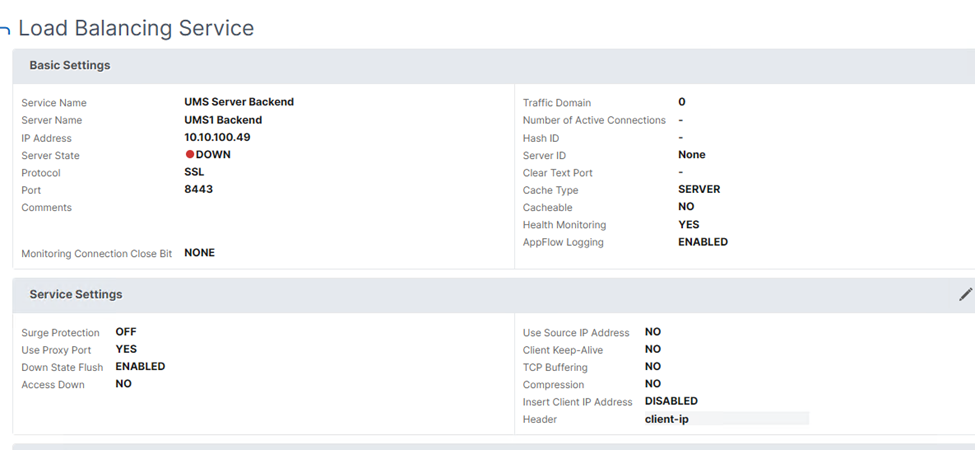The width and height of the screenshot is (975, 450).
Task: Select the UMS Server Backend service name
Action: tap(239, 102)
